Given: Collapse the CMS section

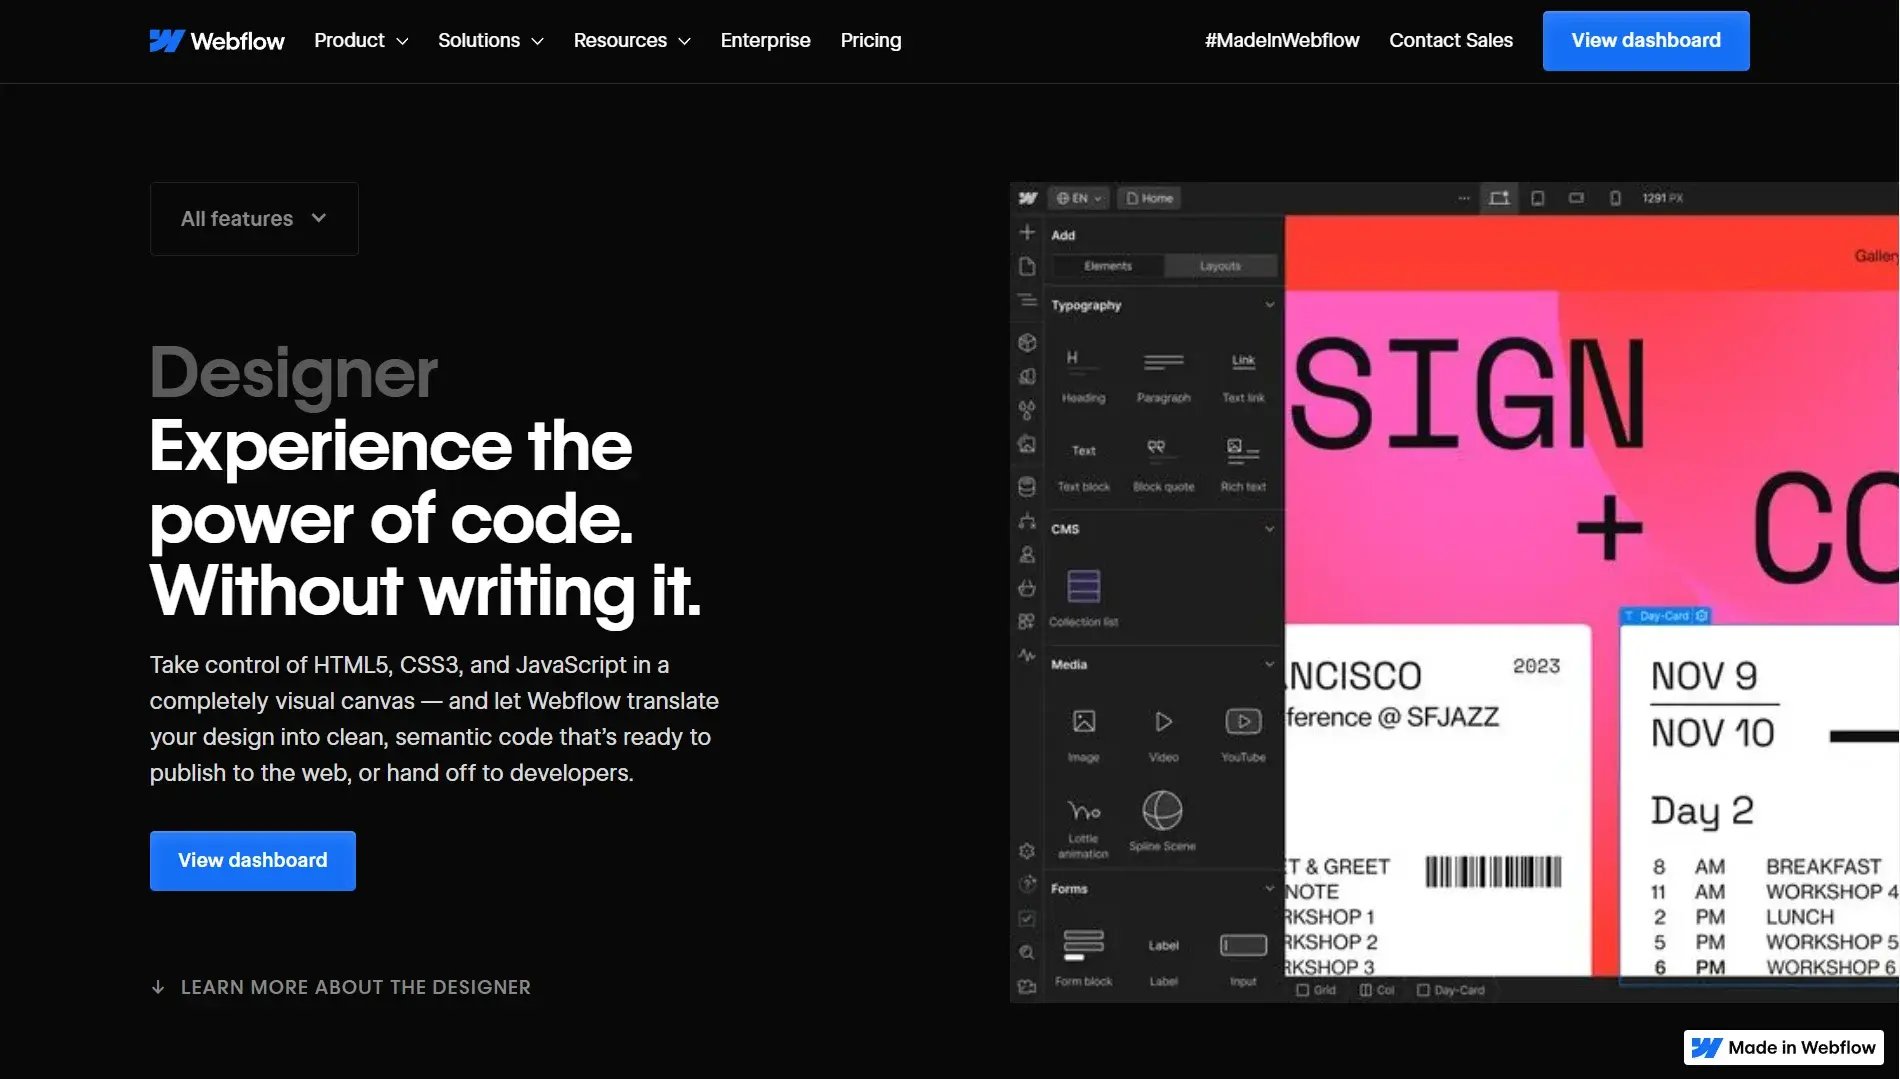Looking at the screenshot, I should click(x=1269, y=529).
